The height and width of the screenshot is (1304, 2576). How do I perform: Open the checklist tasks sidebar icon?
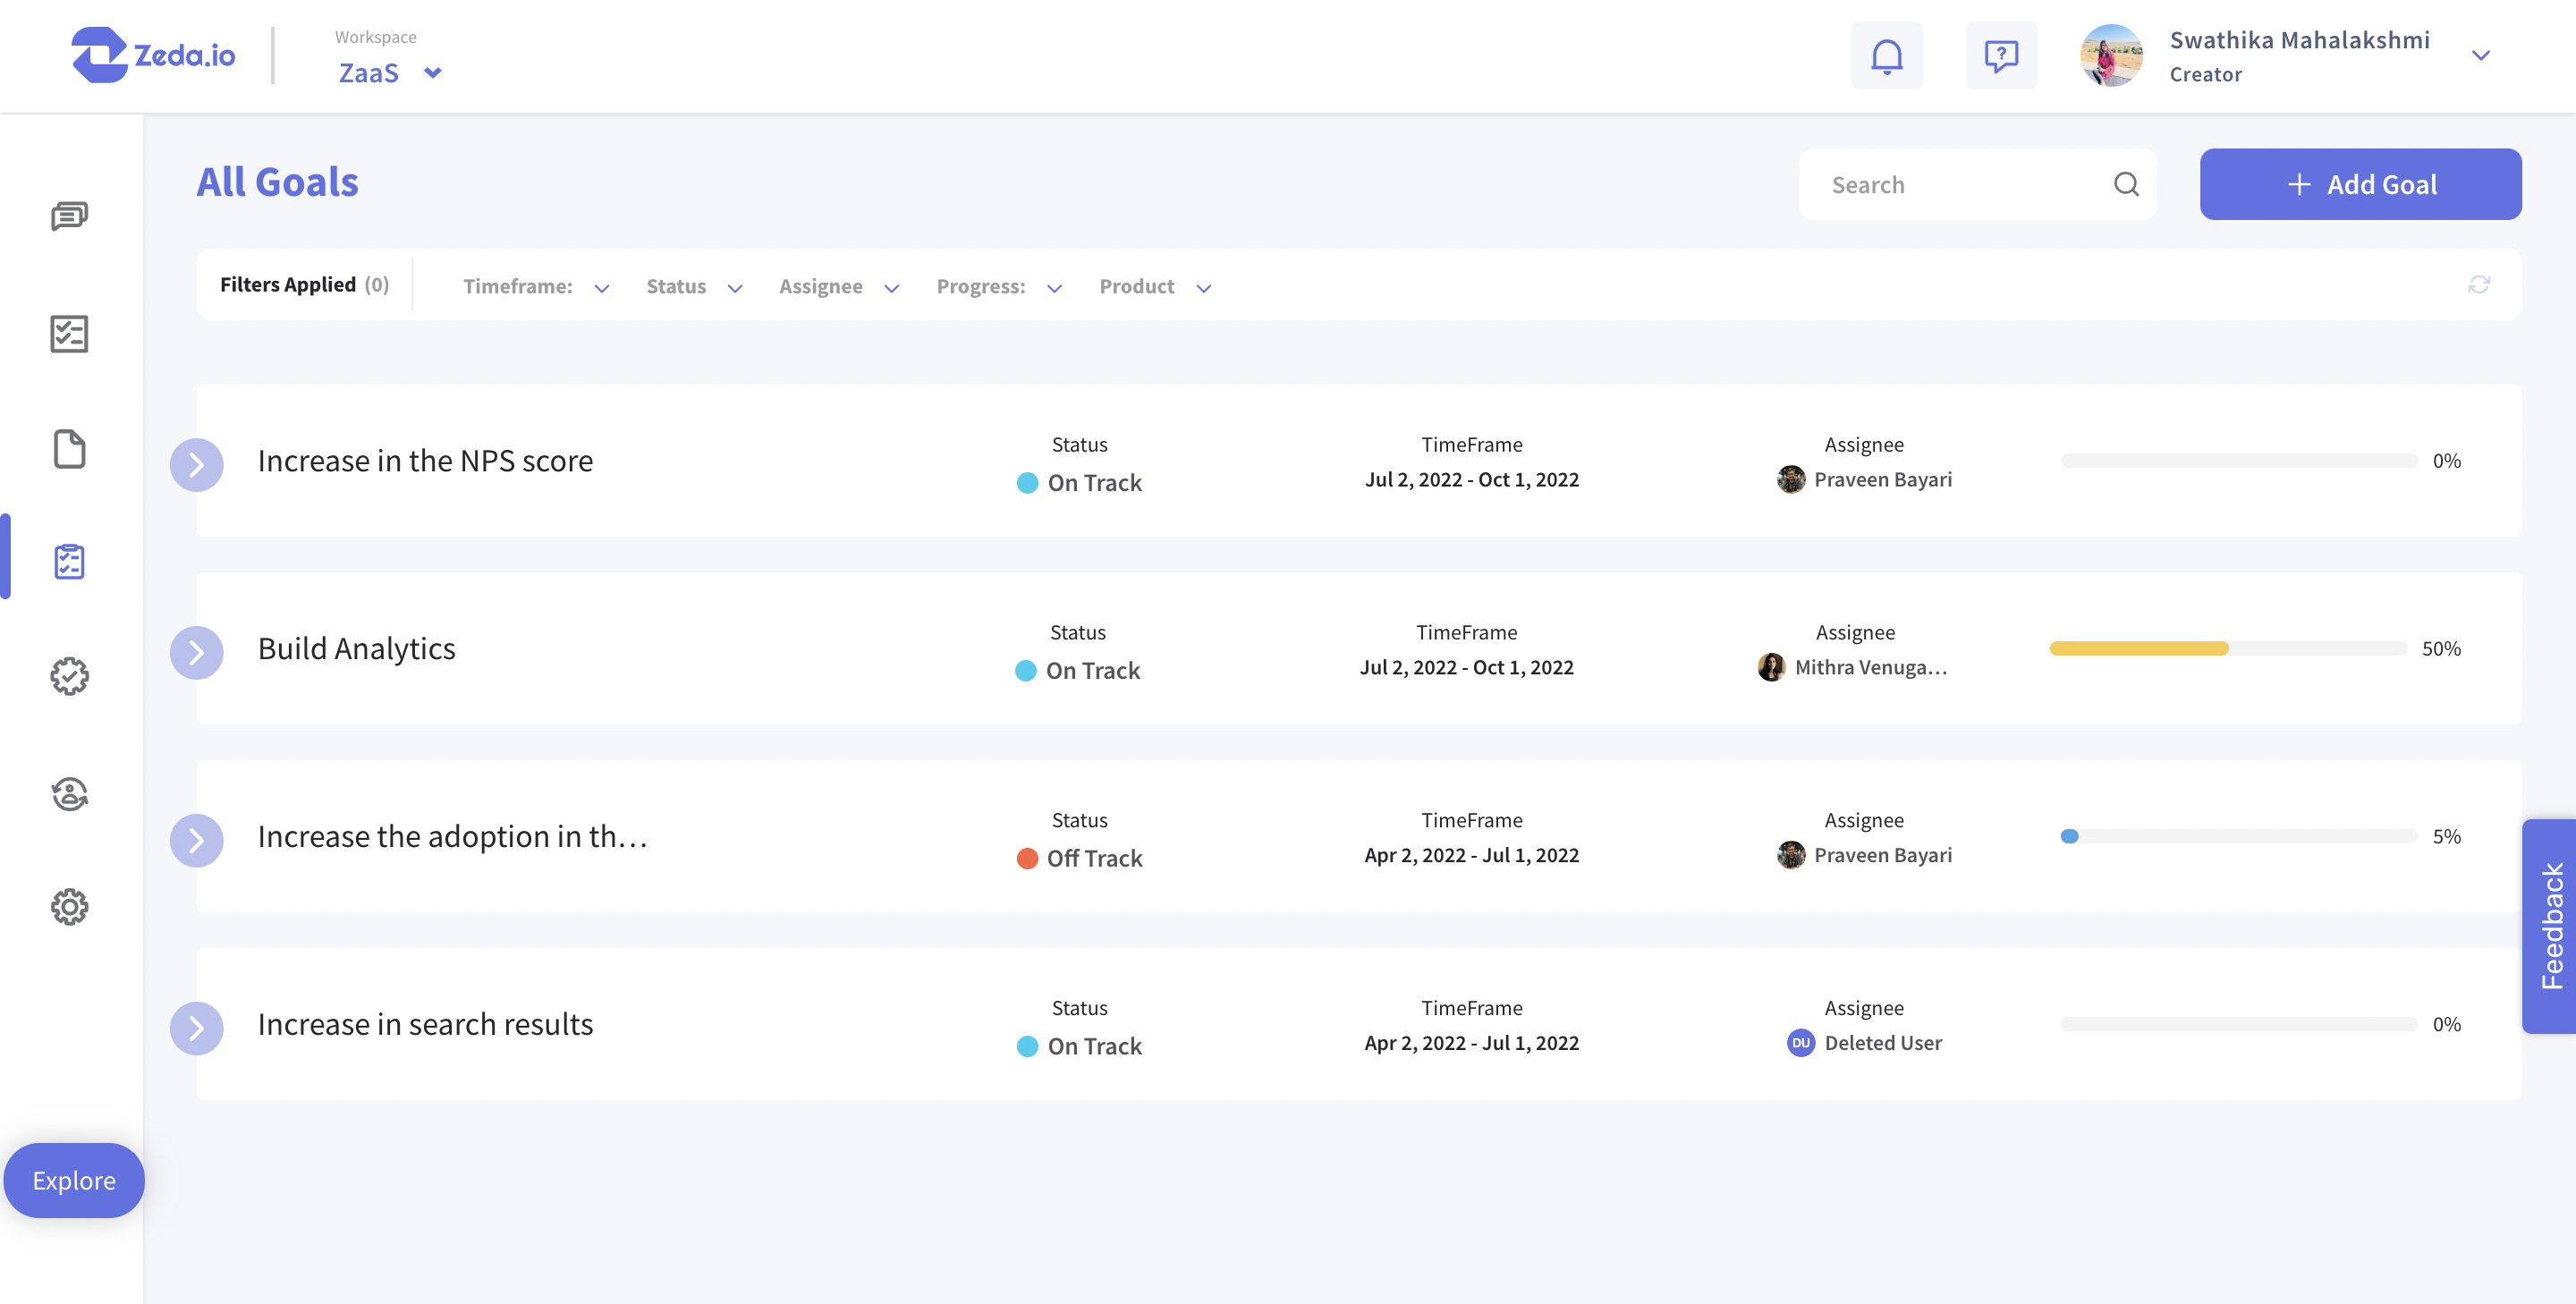(69, 334)
